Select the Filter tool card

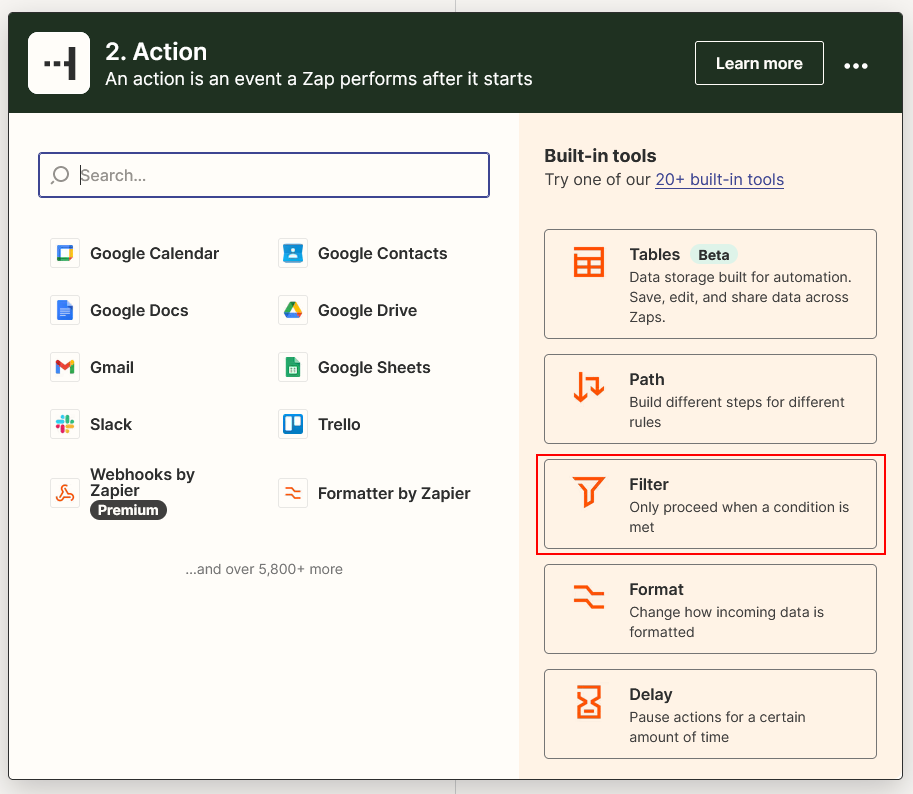pyautogui.click(x=710, y=504)
